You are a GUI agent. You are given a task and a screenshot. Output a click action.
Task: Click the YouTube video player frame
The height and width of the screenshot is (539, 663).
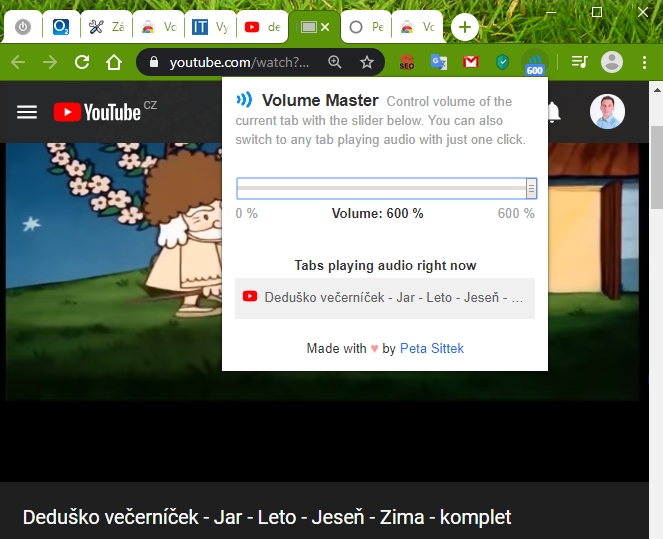point(113,271)
